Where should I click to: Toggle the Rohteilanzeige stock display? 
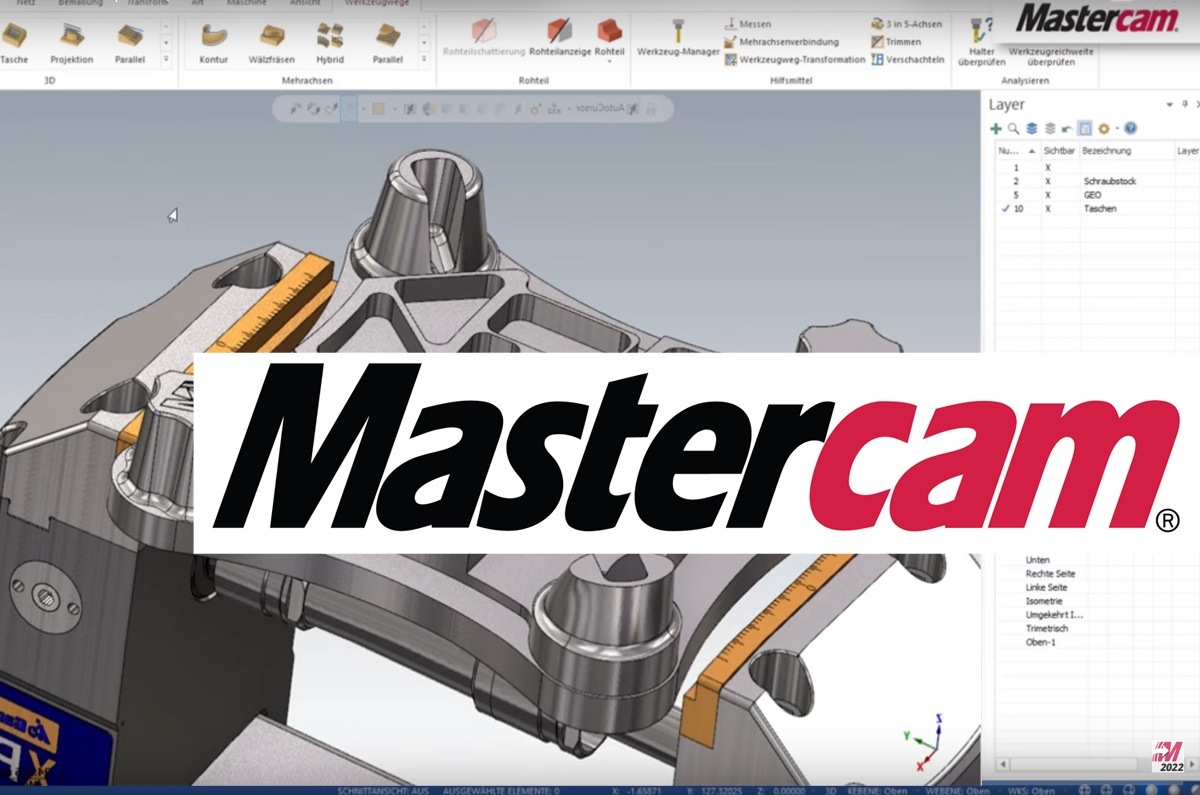(x=560, y=38)
